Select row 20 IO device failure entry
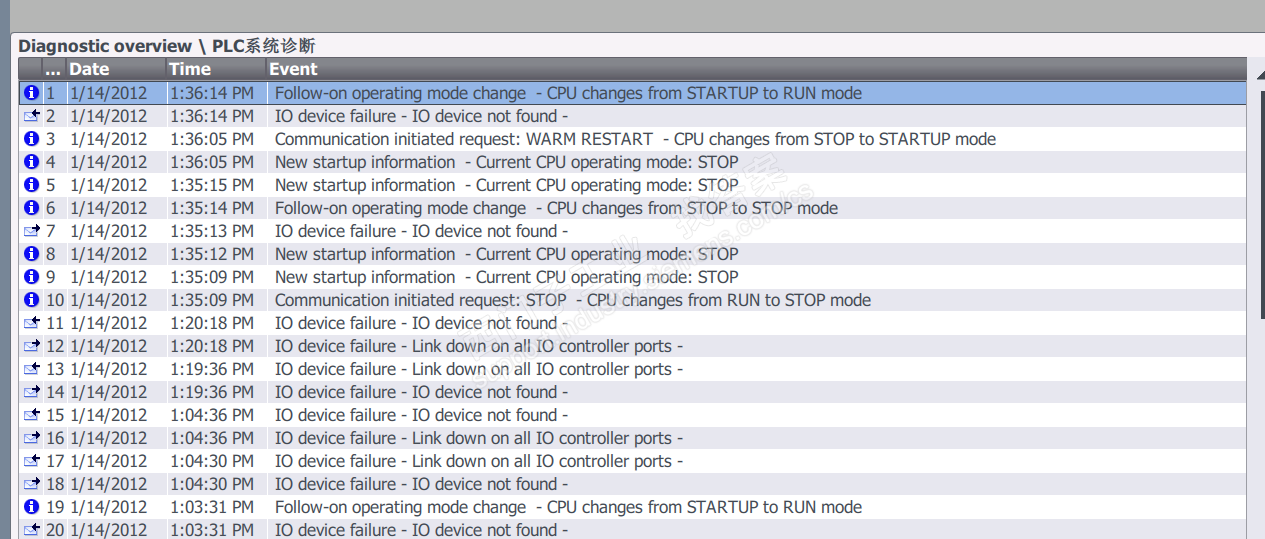 pos(420,530)
